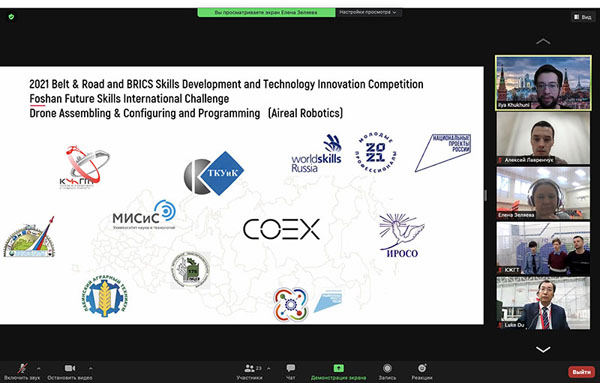Expand video options arrow beside camera

(x=91, y=368)
